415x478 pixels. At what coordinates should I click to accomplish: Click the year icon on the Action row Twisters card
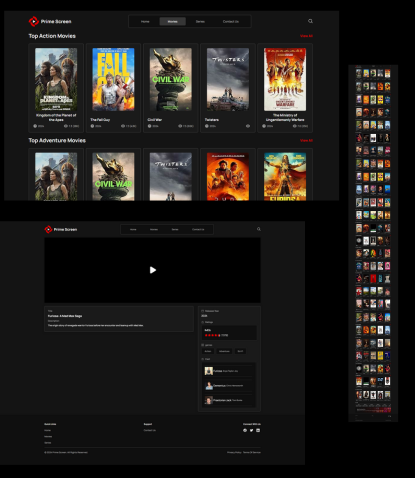(207, 126)
